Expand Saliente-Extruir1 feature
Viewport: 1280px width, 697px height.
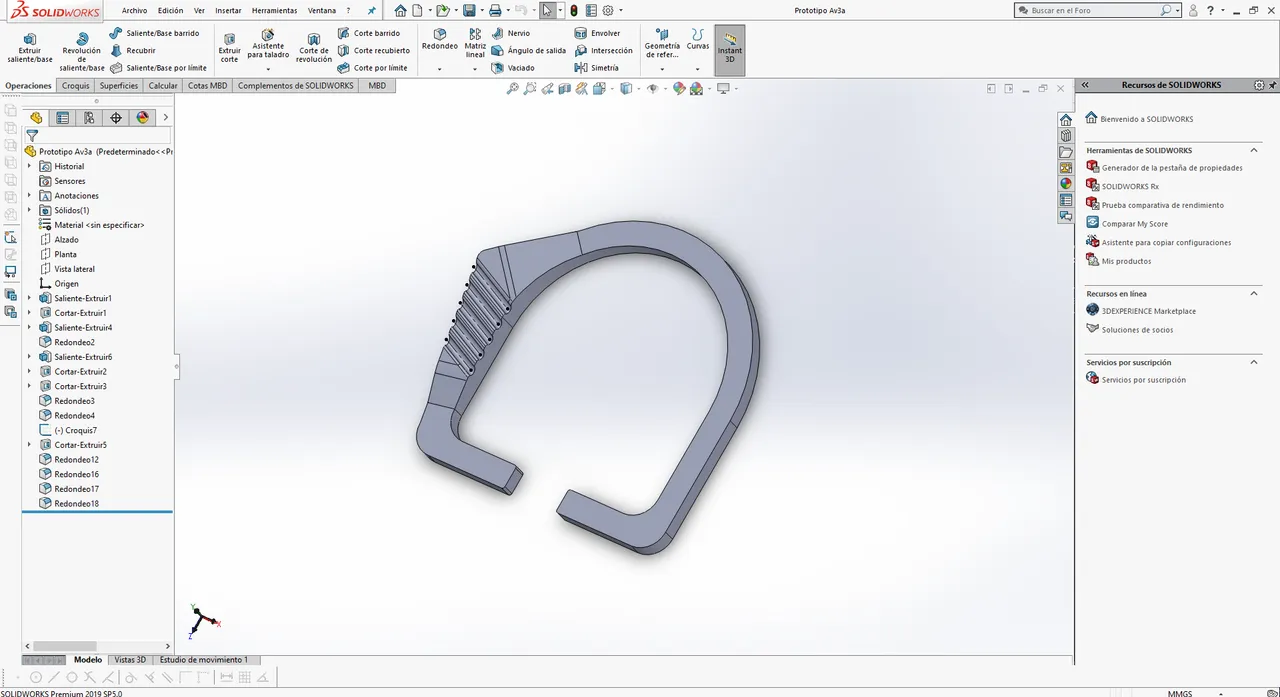[x=29, y=298]
